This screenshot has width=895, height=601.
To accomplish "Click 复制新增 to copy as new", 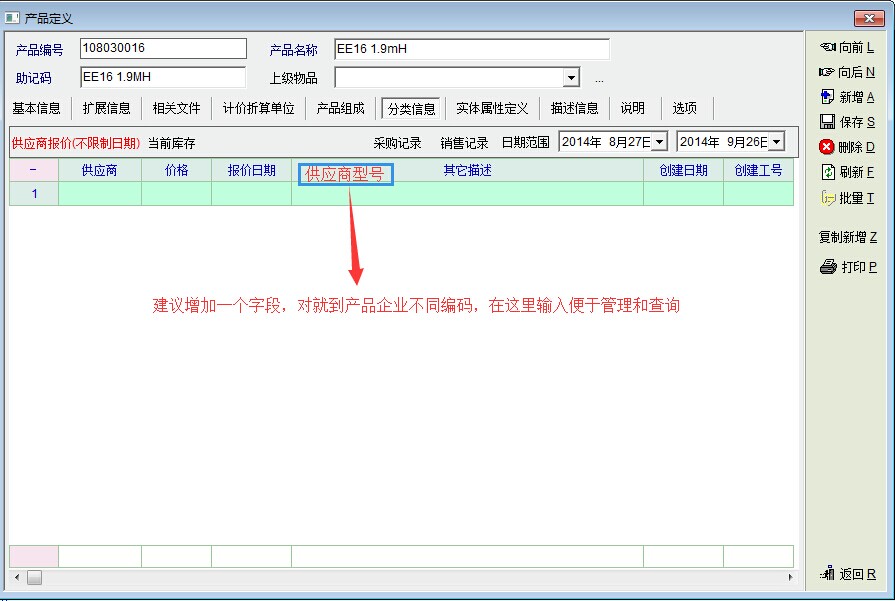I will [847, 237].
